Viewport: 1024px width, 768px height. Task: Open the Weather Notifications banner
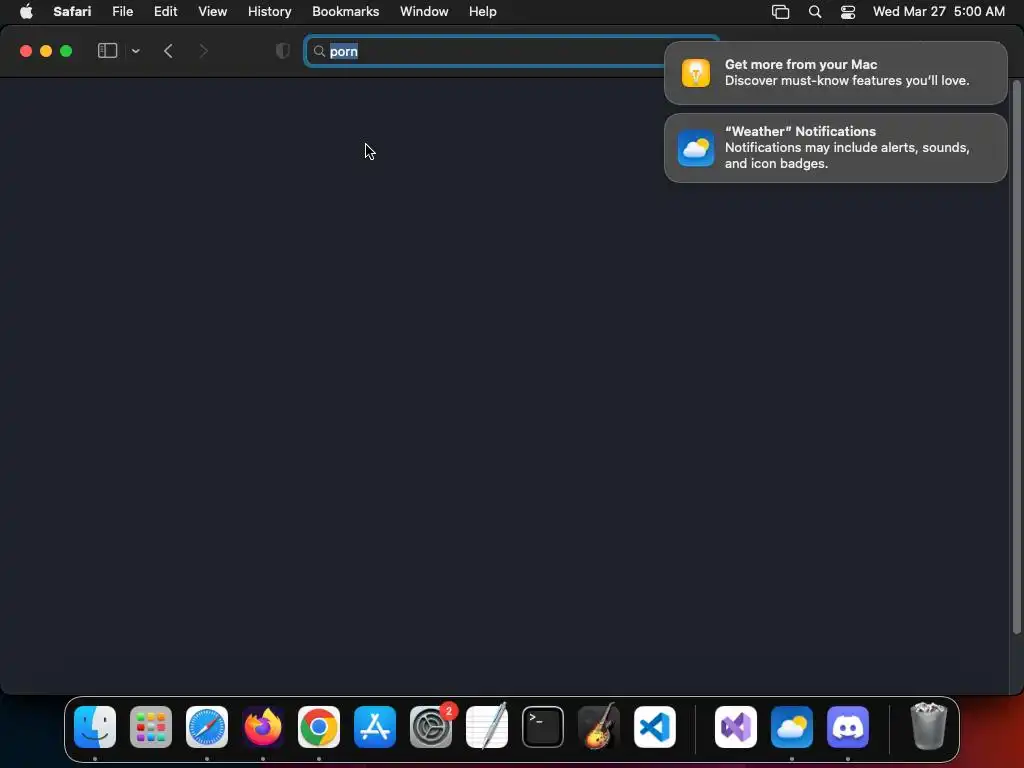[x=835, y=148]
